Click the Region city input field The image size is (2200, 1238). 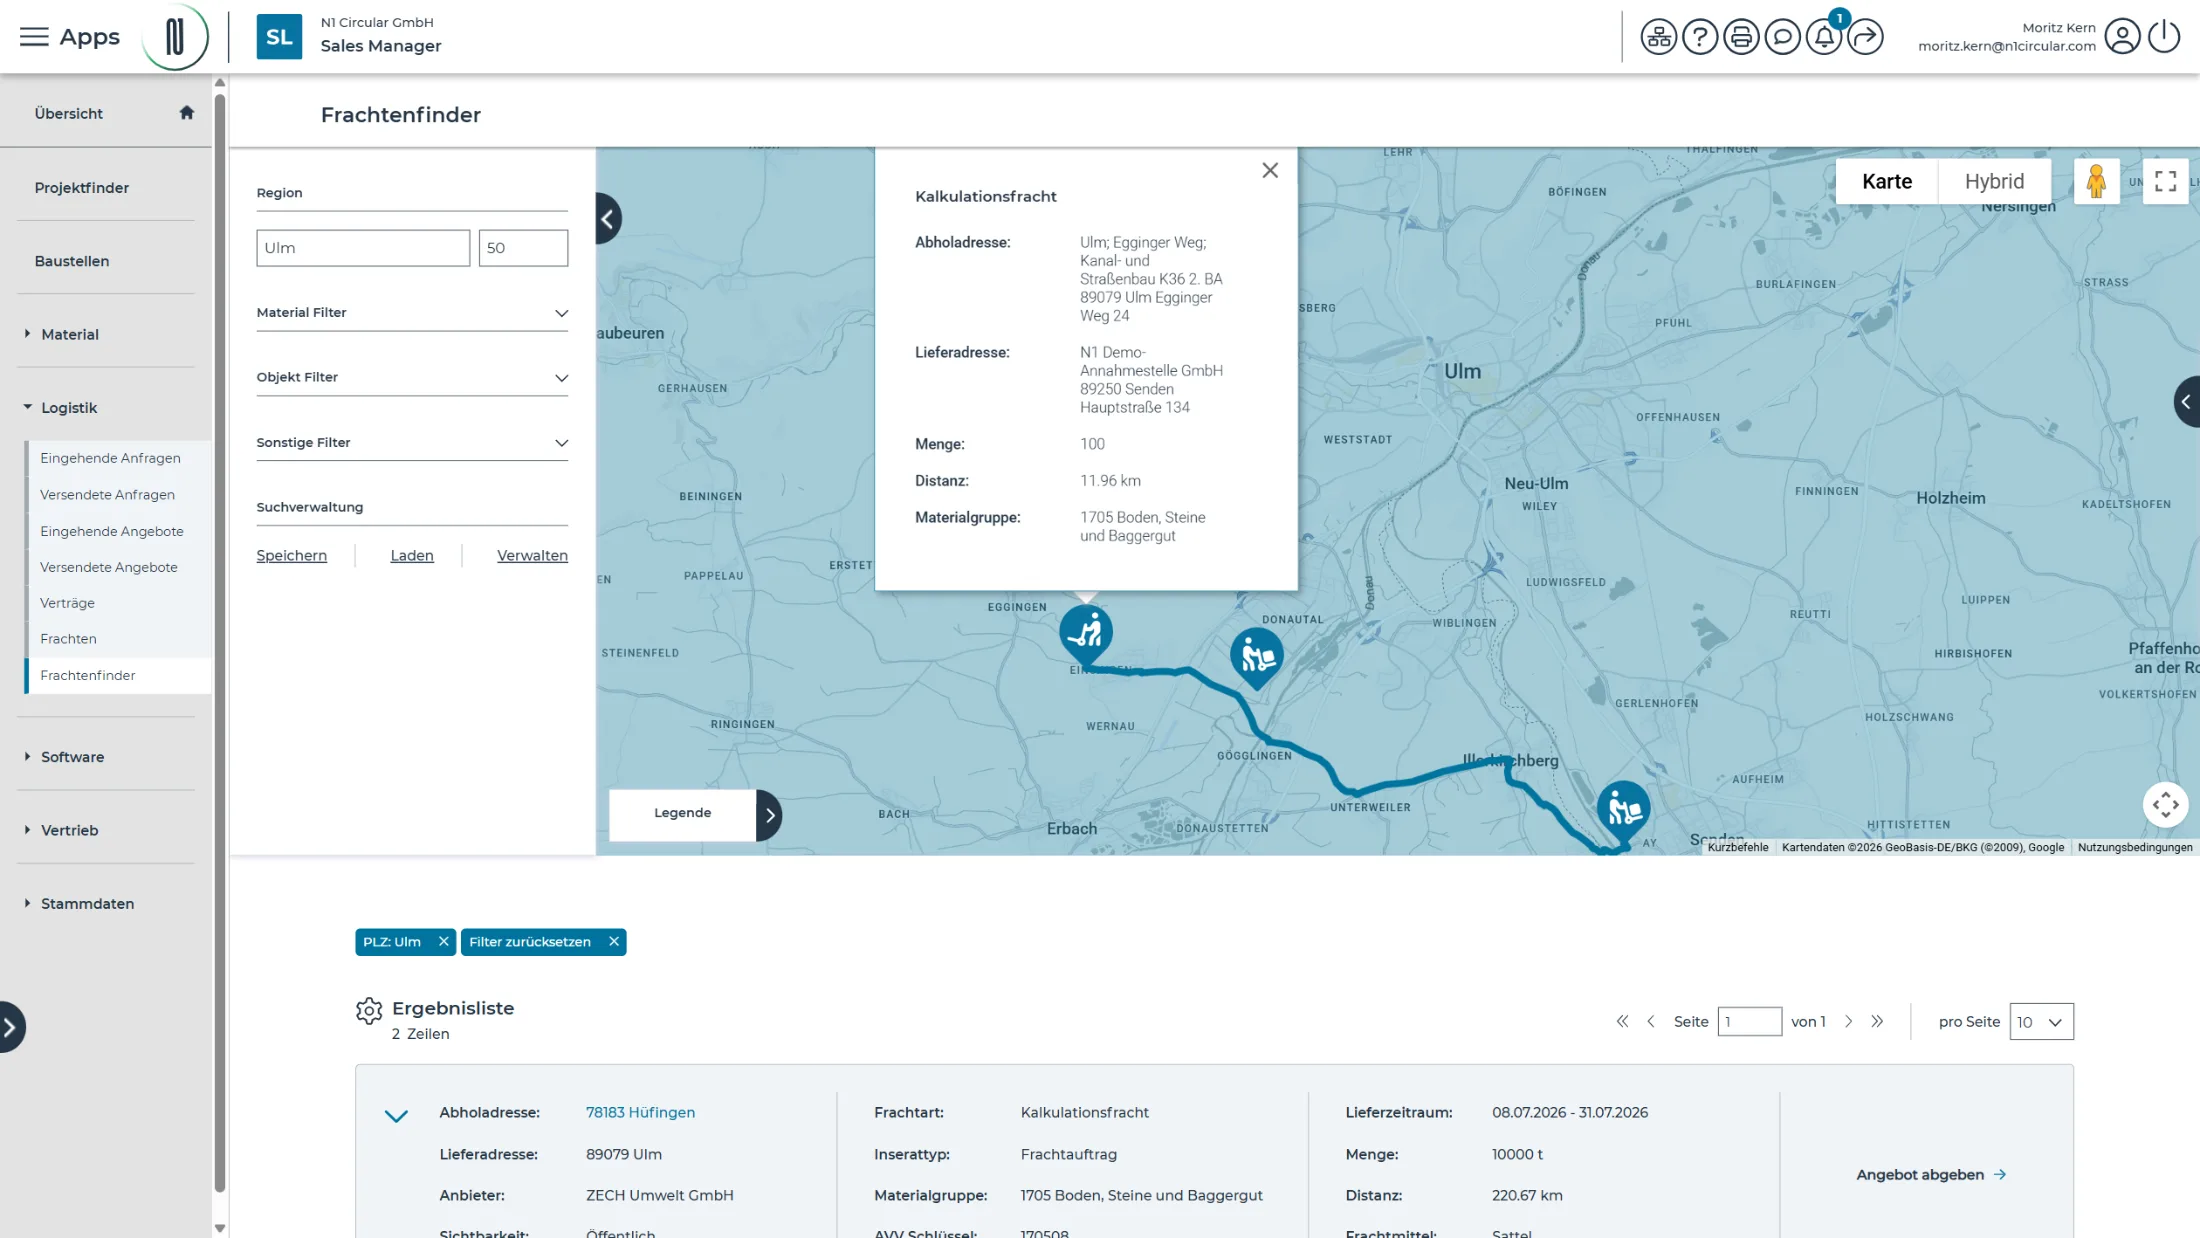[x=362, y=248]
